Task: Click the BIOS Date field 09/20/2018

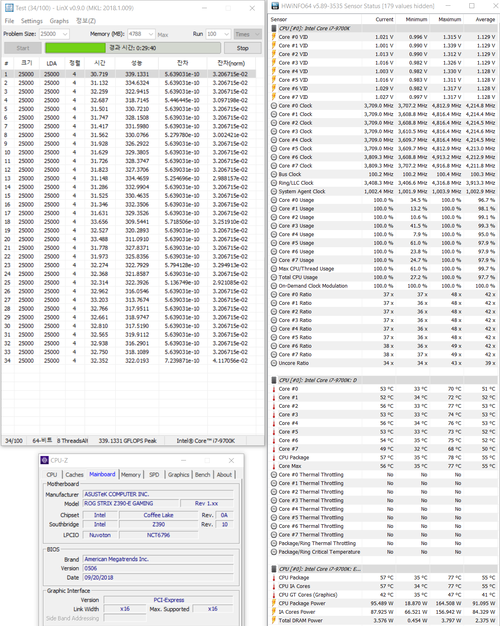Action: (158, 577)
